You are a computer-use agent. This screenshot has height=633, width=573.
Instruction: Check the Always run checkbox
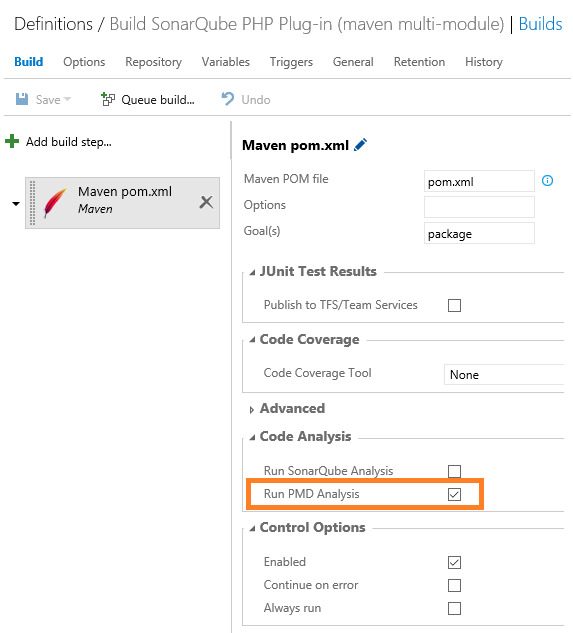[x=454, y=608]
